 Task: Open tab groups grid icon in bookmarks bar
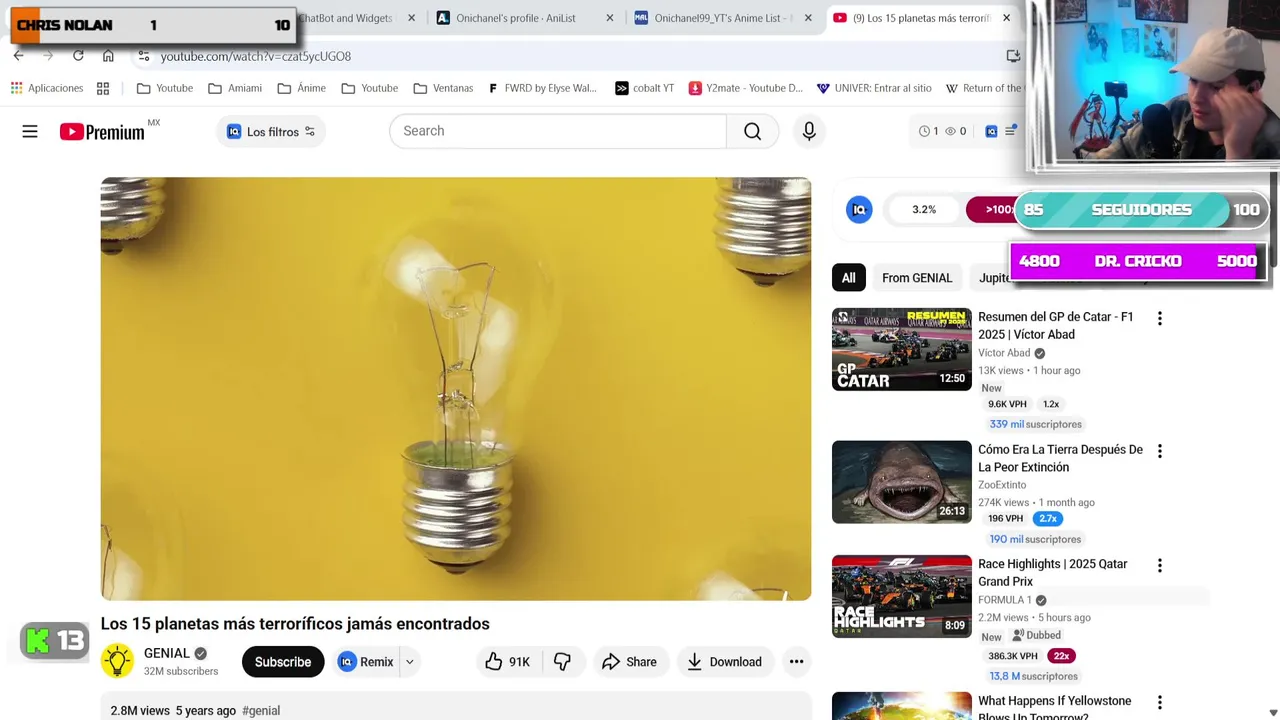pyautogui.click(x=103, y=88)
